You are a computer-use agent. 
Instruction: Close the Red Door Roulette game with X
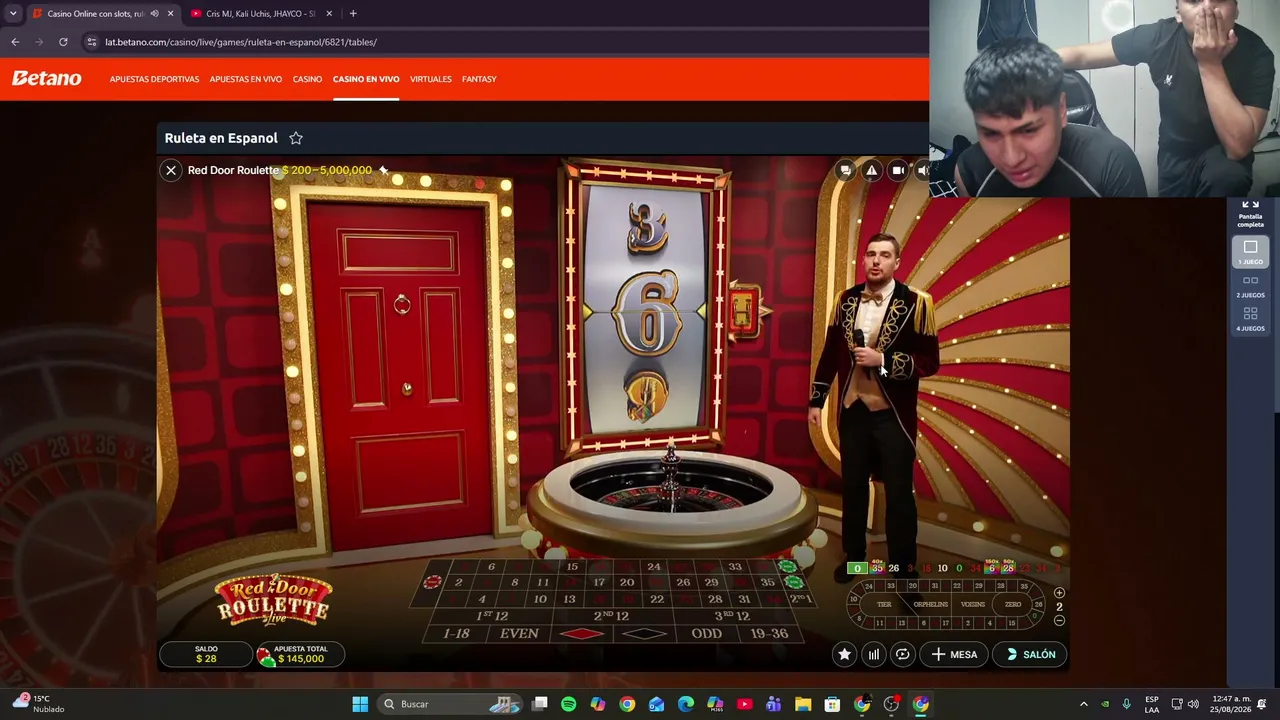coord(171,170)
